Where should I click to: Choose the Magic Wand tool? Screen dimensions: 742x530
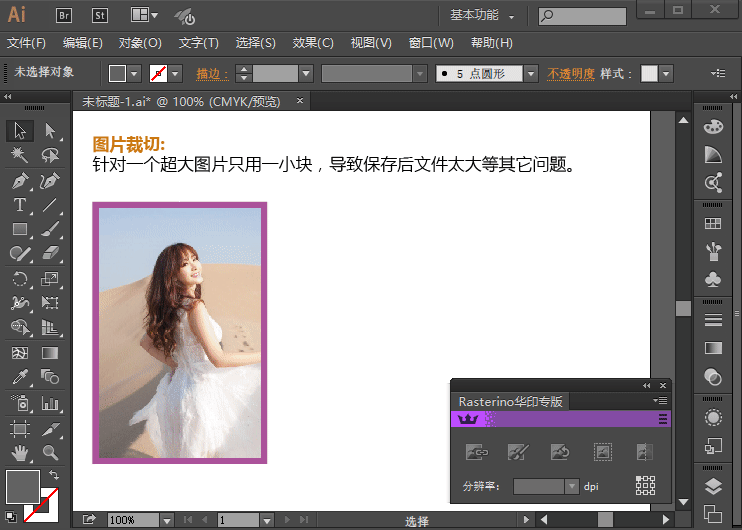pyautogui.click(x=19, y=156)
